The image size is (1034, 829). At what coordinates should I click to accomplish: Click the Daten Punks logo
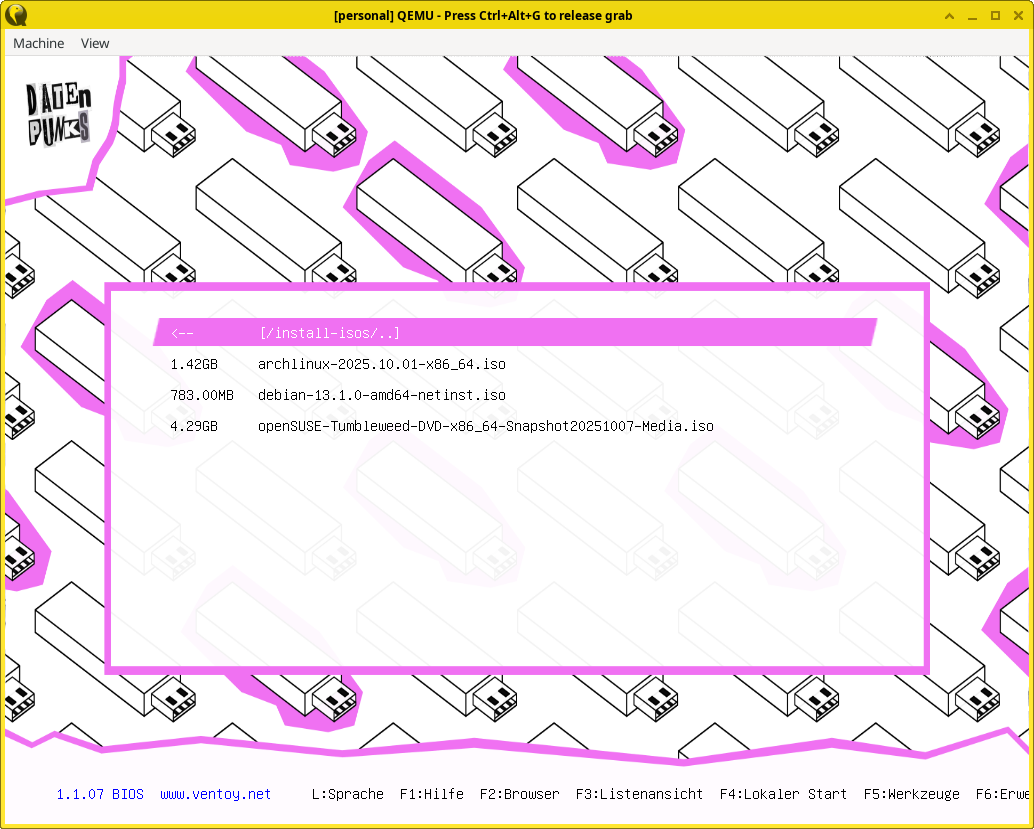coord(60,115)
